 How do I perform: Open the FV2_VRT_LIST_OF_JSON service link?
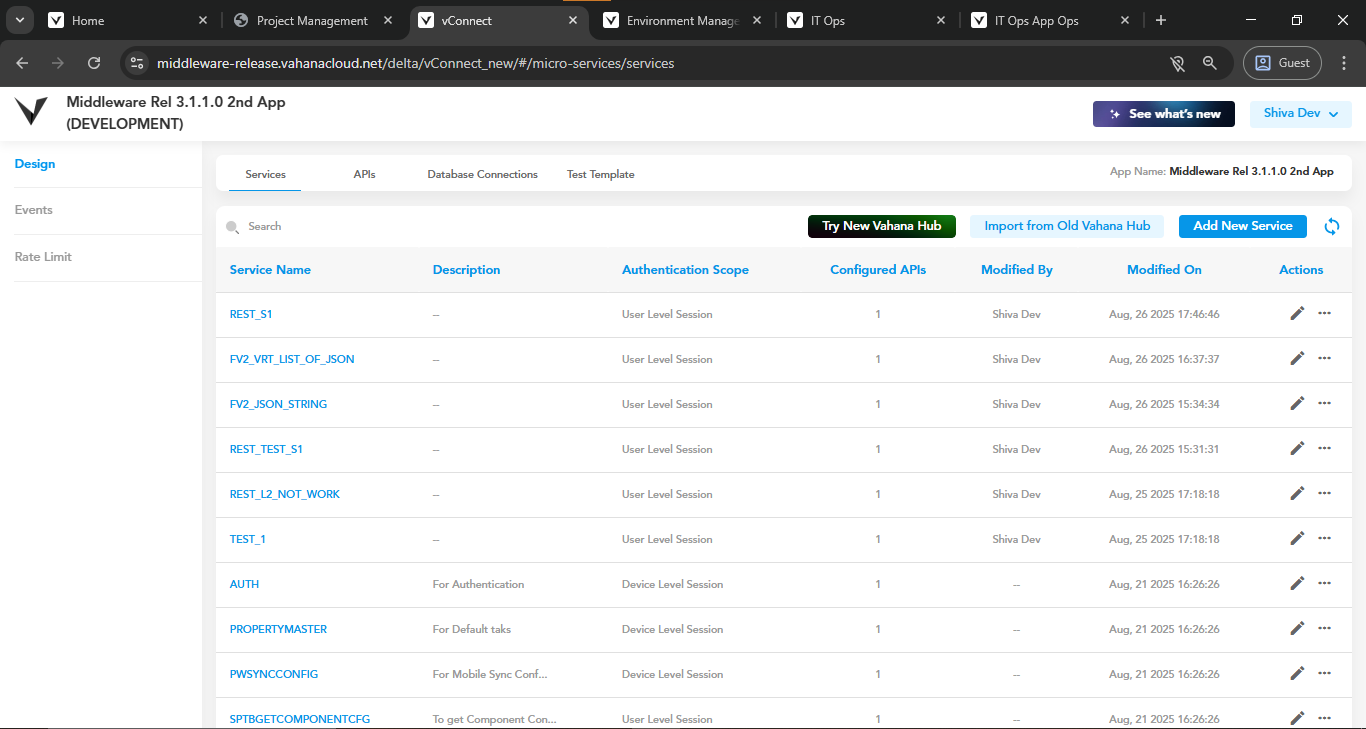click(x=292, y=359)
